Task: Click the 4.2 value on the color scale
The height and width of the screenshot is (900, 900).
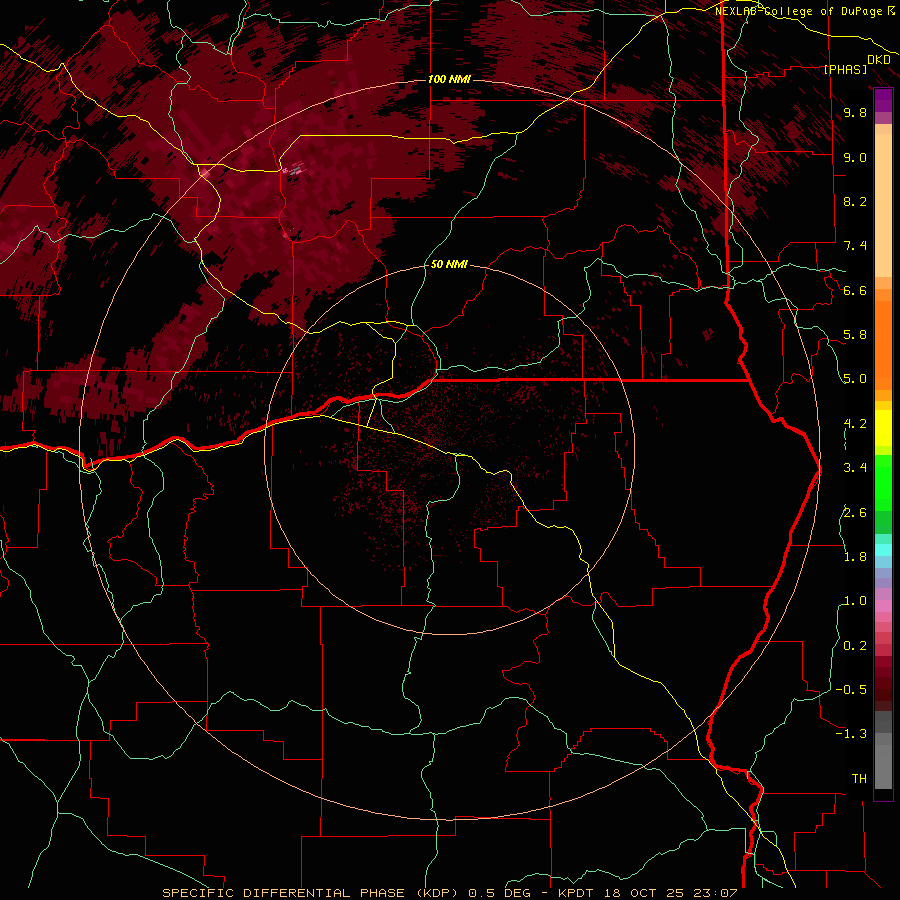Action: tap(855, 424)
